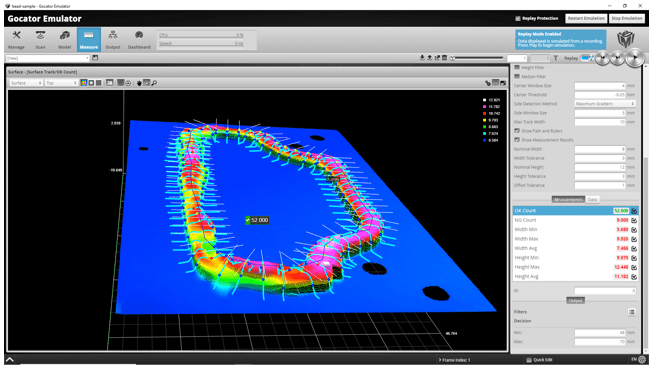Click the Quick Edit button
The width and height of the screenshot is (654, 369).
point(540,360)
